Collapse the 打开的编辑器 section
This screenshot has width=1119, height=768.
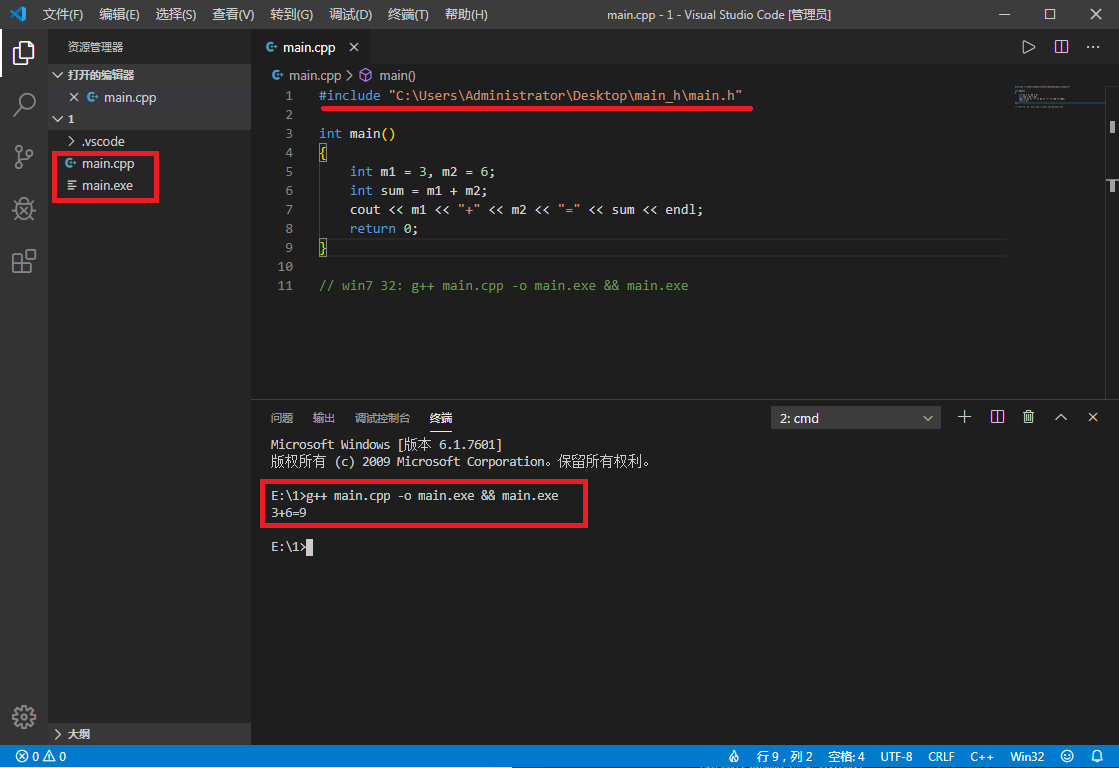pos(57,73)
